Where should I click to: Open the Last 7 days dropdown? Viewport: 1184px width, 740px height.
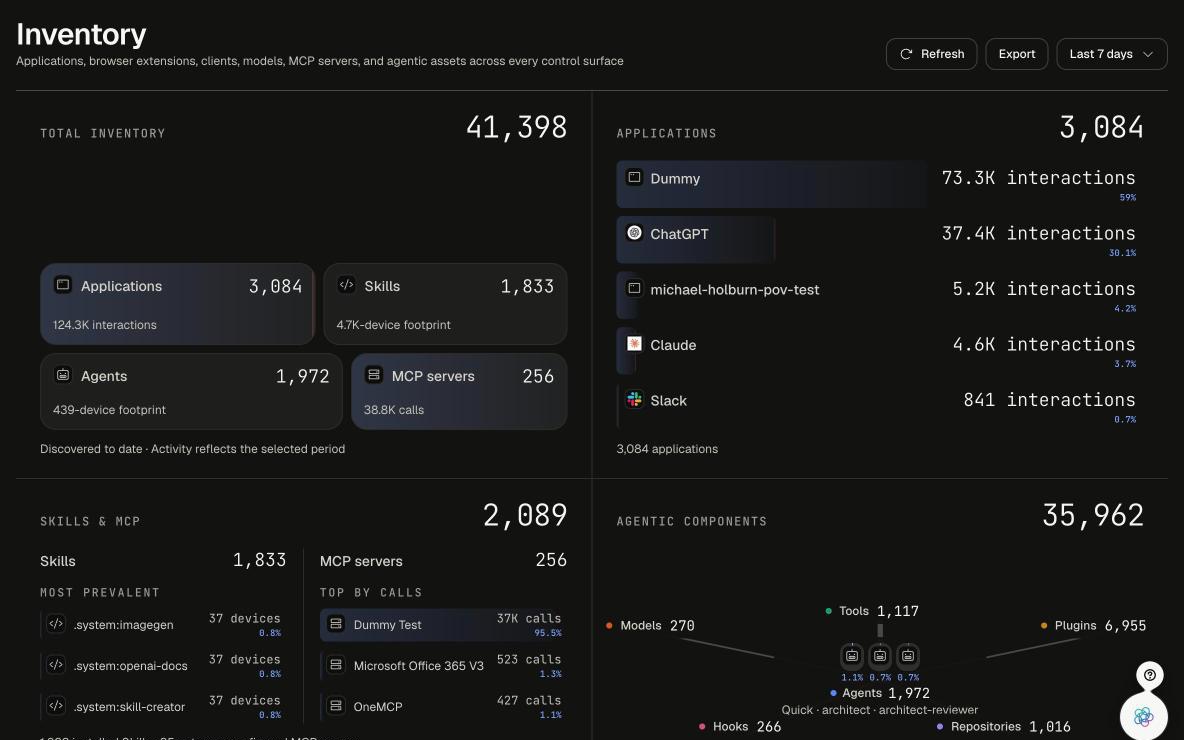click(x=1112, y=54)
